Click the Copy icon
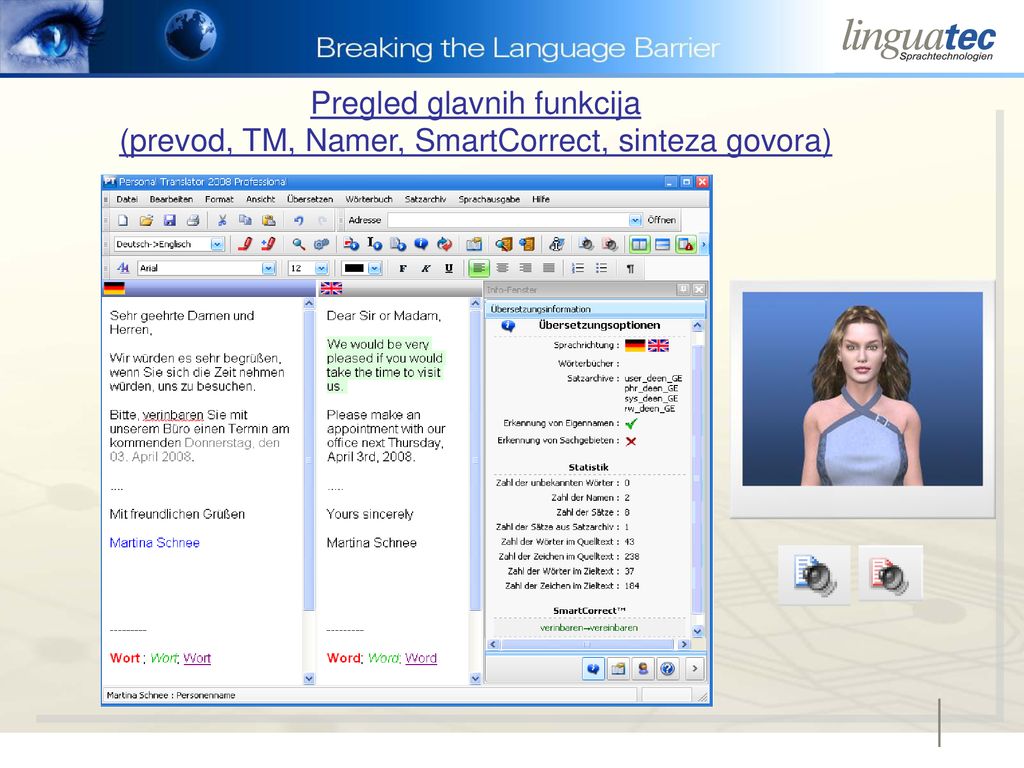The height and width of the screenshot is (768, 1024). tap(245, 220)
